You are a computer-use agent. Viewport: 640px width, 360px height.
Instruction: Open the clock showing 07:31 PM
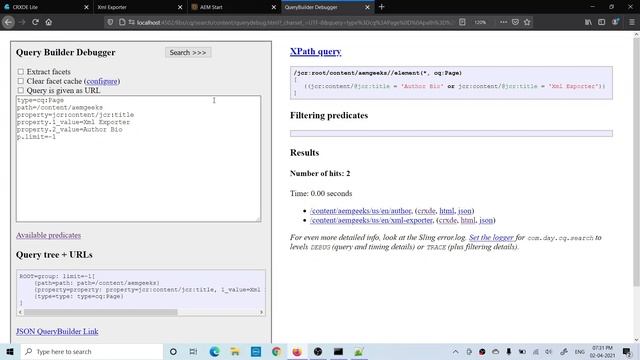602,351
